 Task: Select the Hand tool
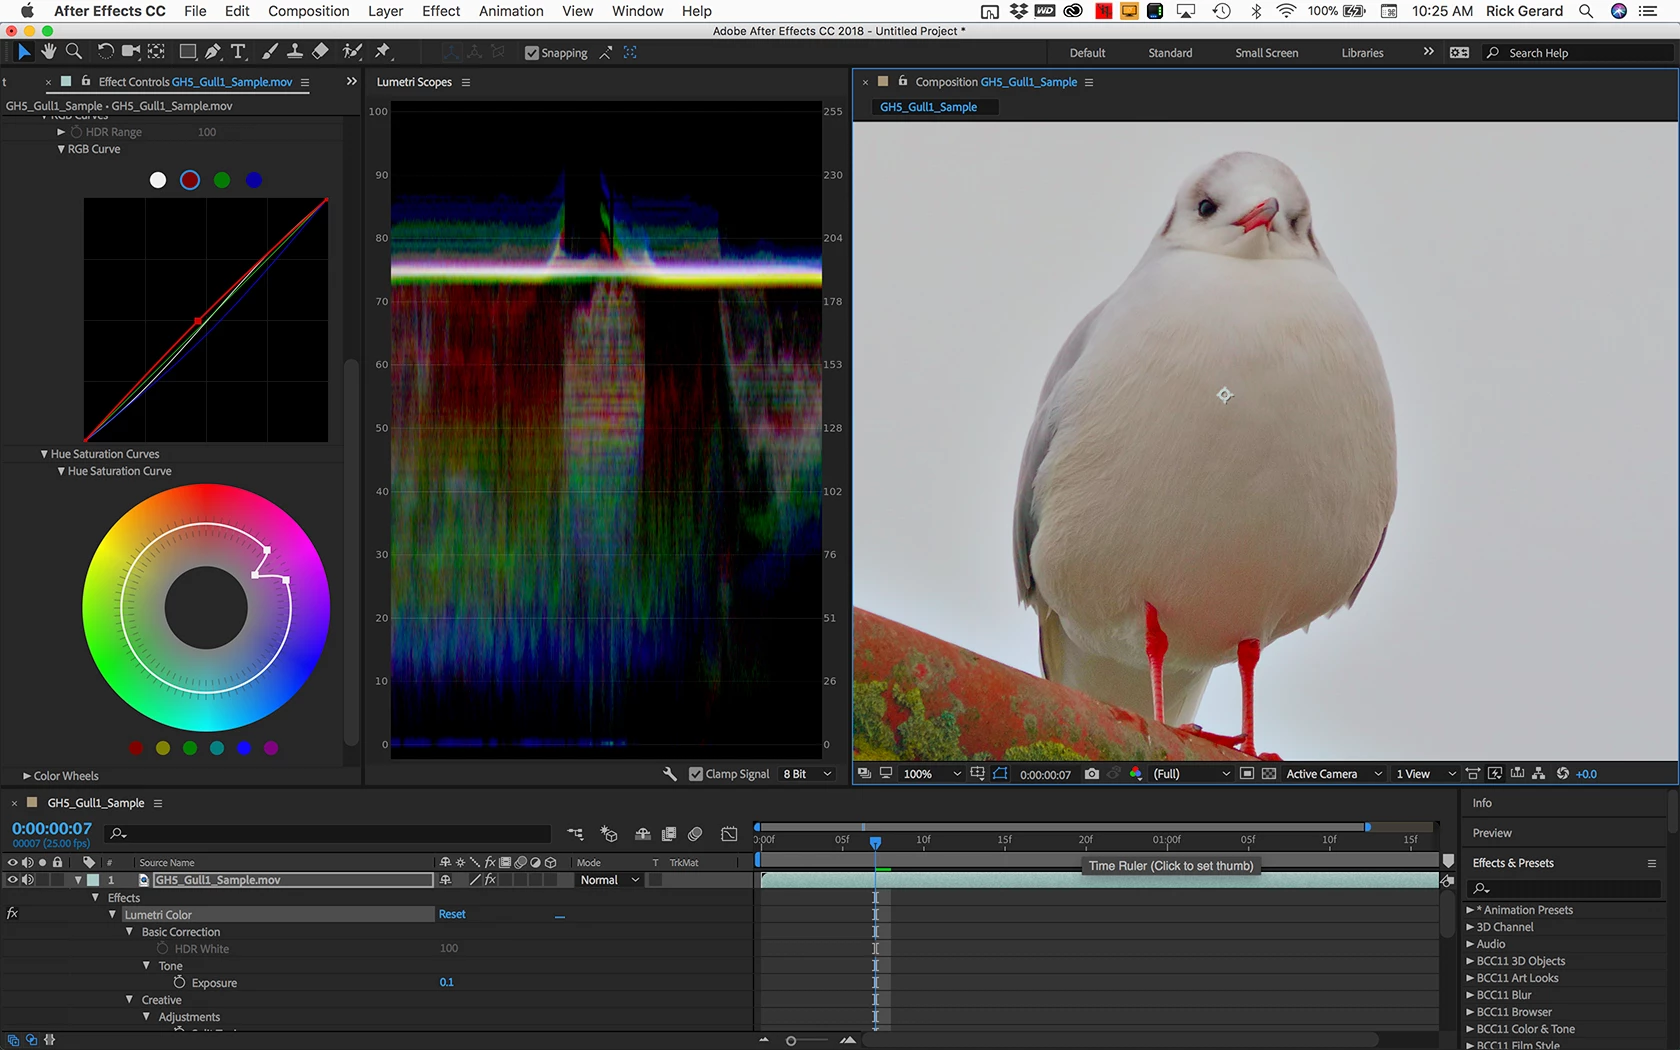48,51
